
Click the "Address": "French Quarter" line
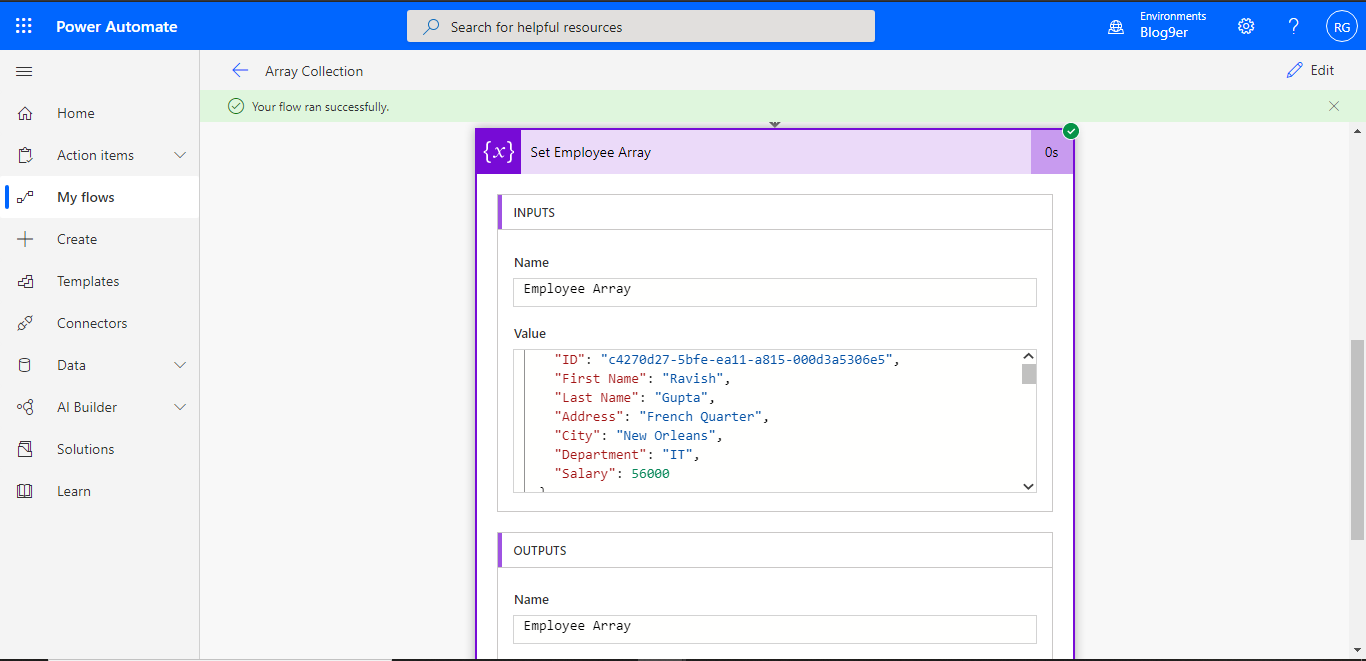click(662, 416)
